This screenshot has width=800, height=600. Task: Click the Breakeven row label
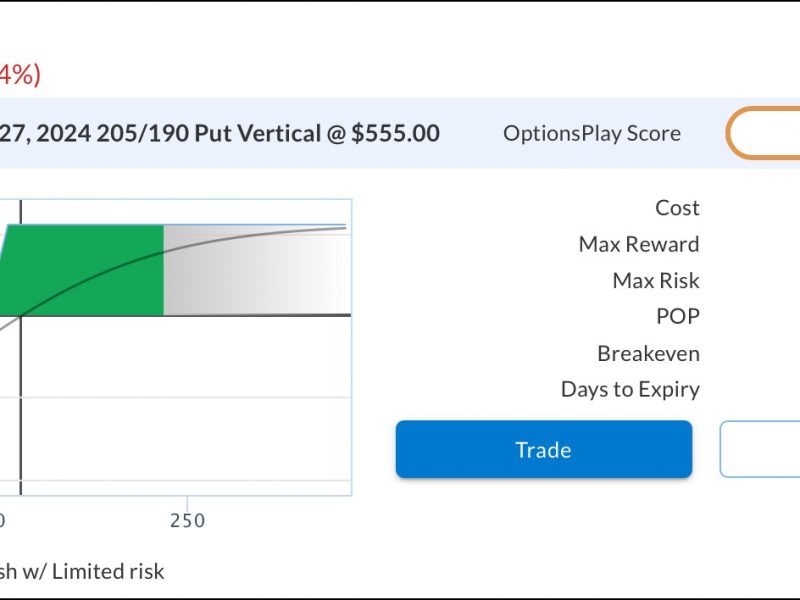pos(648,354)
